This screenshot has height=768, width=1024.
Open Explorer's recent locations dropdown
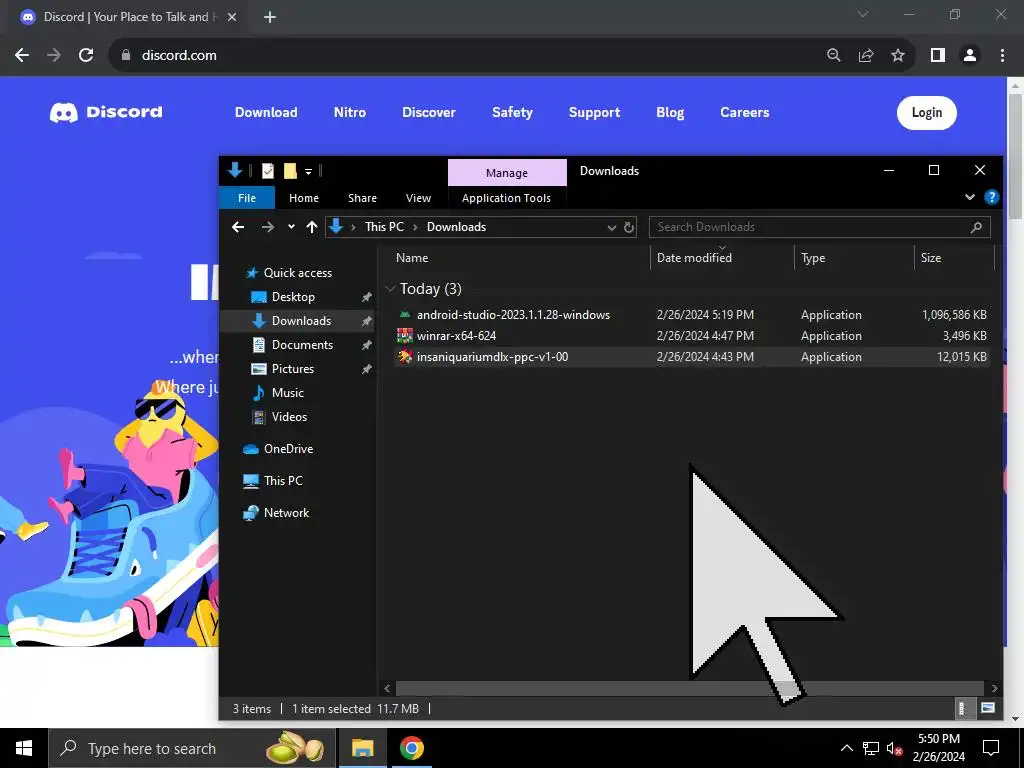tap(291, 227)
